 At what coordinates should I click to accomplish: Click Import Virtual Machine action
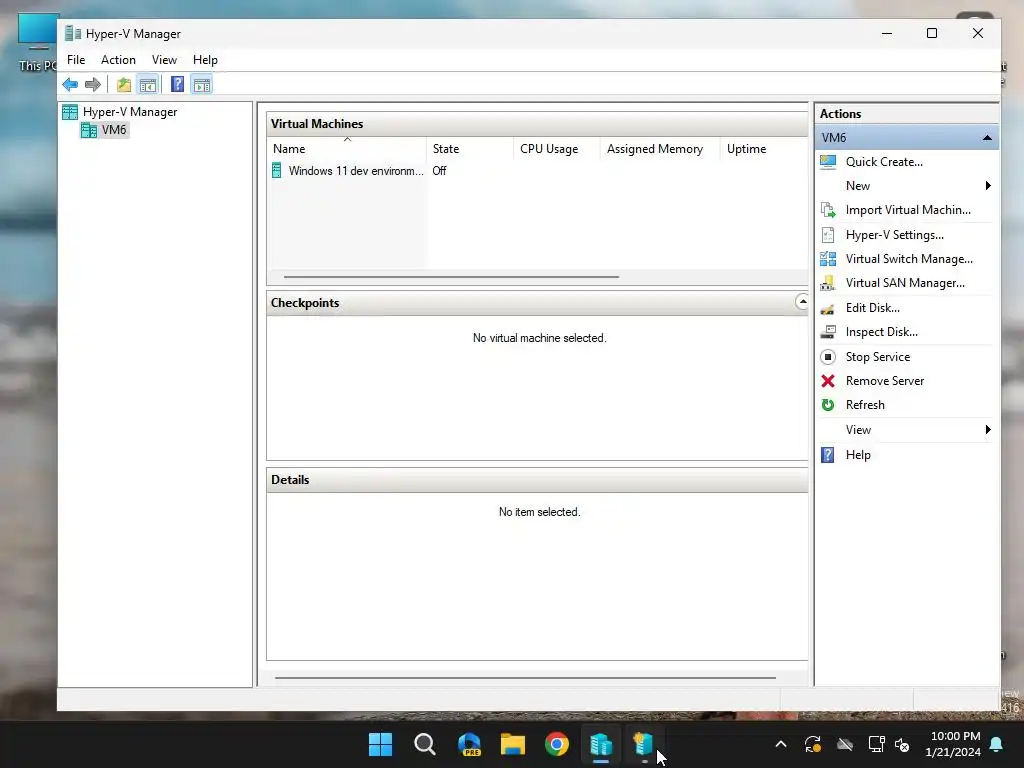[908, 210]
